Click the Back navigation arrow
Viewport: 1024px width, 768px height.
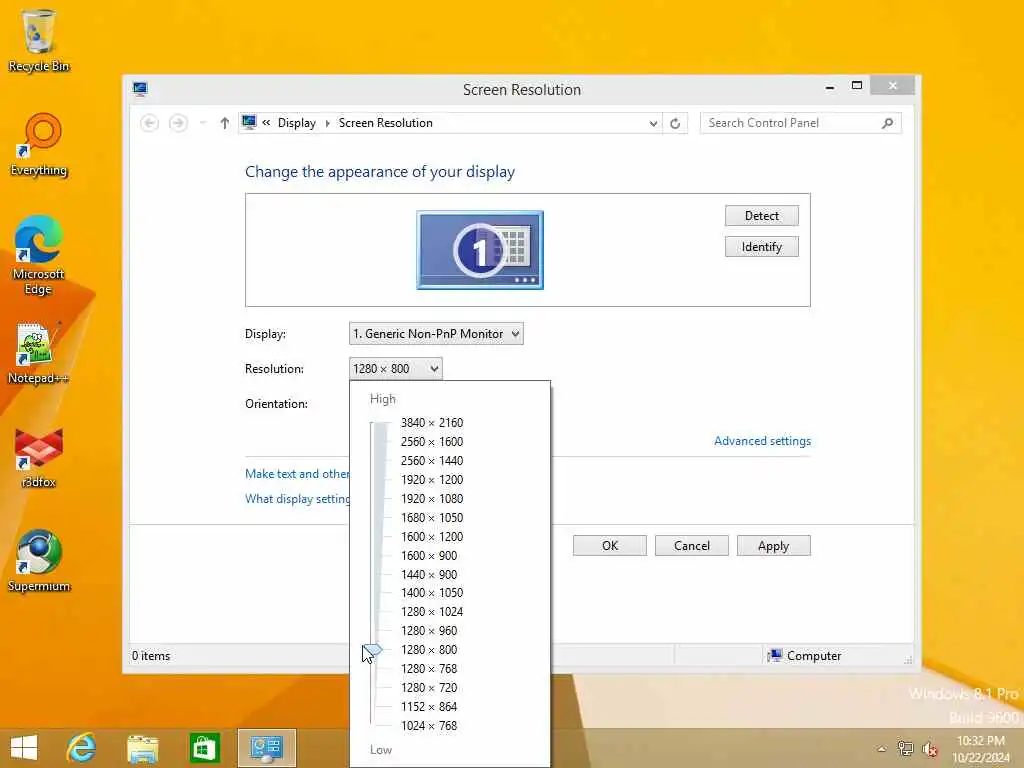pyautogui.click(x=150, y=123)
